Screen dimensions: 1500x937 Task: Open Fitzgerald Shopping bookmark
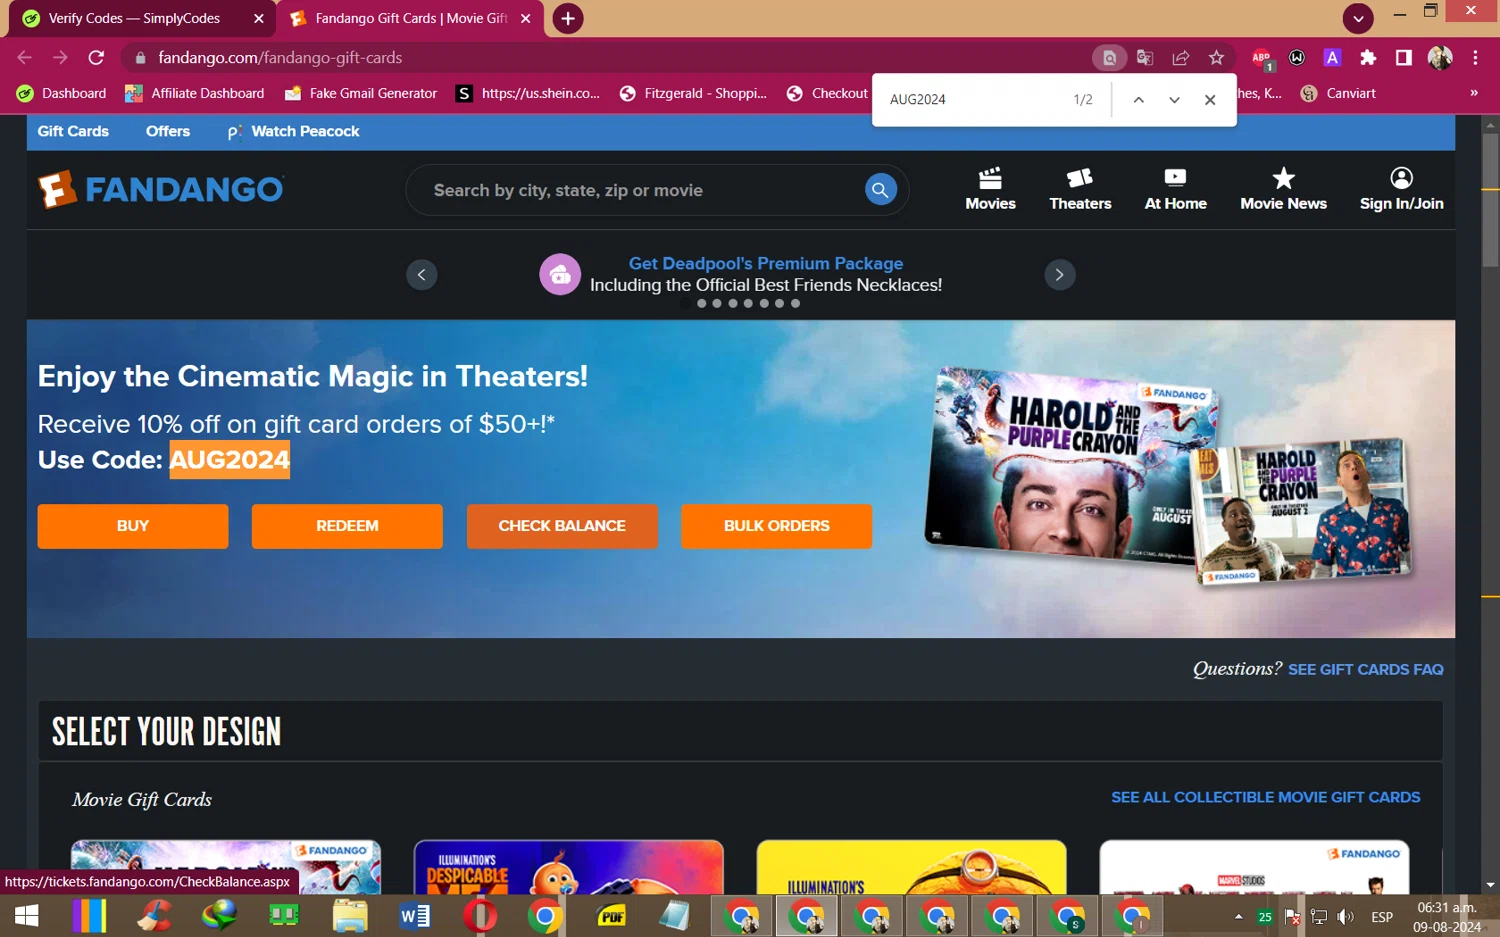693,93
